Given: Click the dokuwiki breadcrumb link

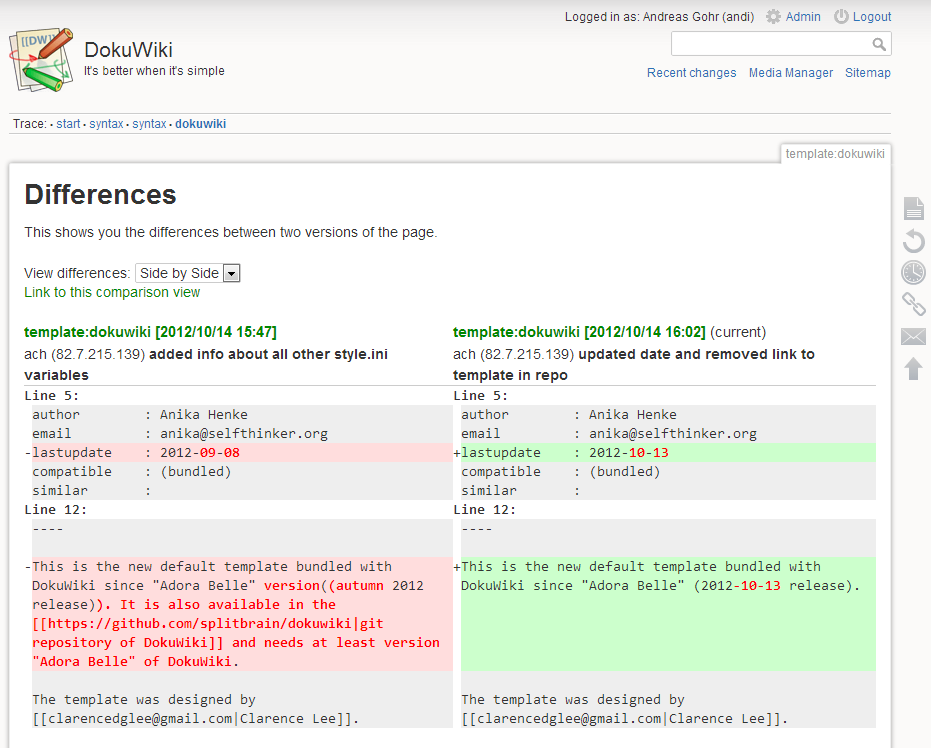Looking at the screenshot, I should point(200,124).
